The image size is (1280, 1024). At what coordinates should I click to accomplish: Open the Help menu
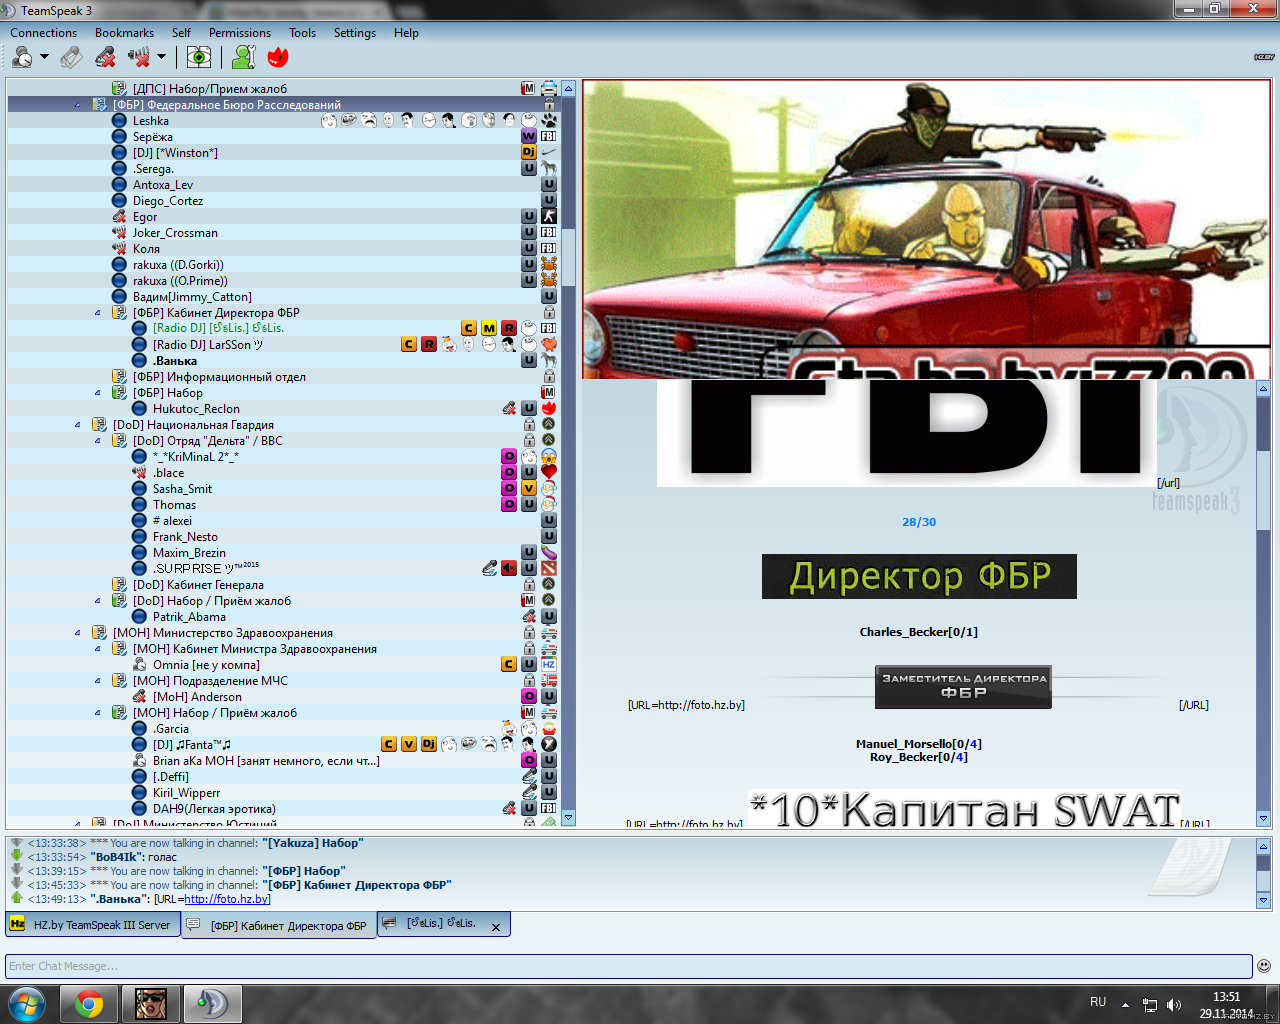[406, 33]
